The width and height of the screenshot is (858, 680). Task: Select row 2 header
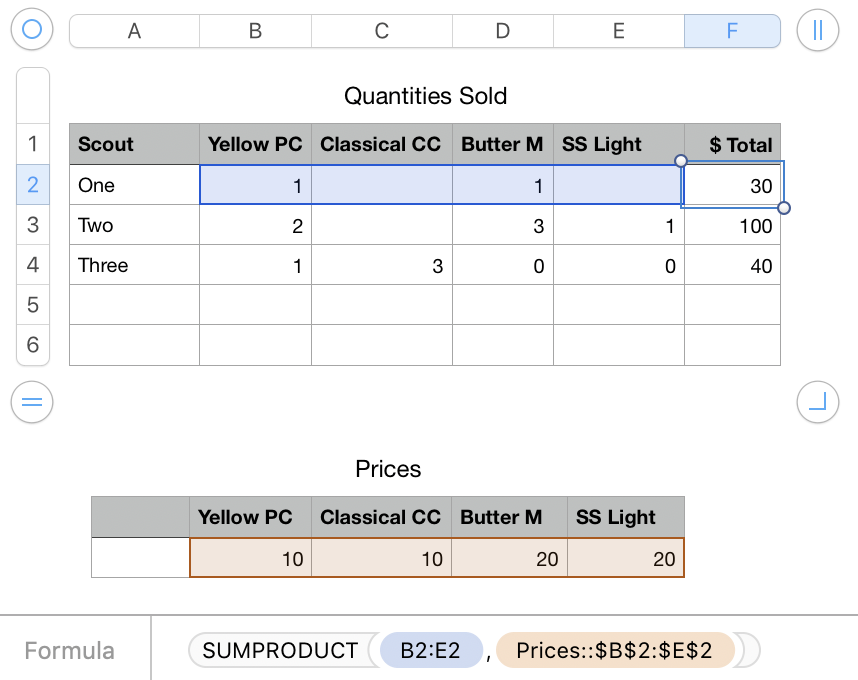(33, 185)
